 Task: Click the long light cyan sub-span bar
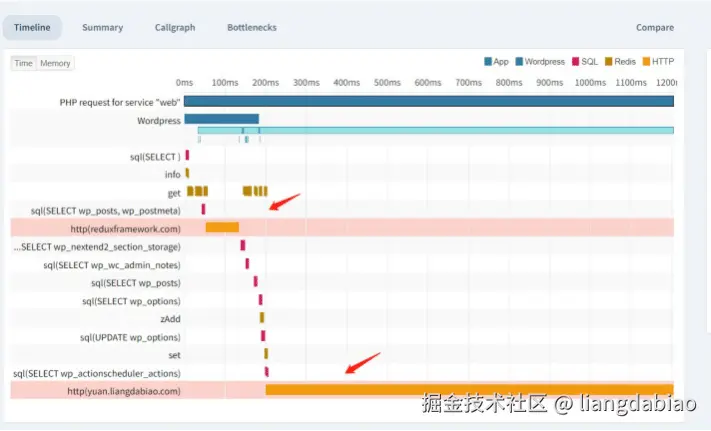click(x=435, y=131)
